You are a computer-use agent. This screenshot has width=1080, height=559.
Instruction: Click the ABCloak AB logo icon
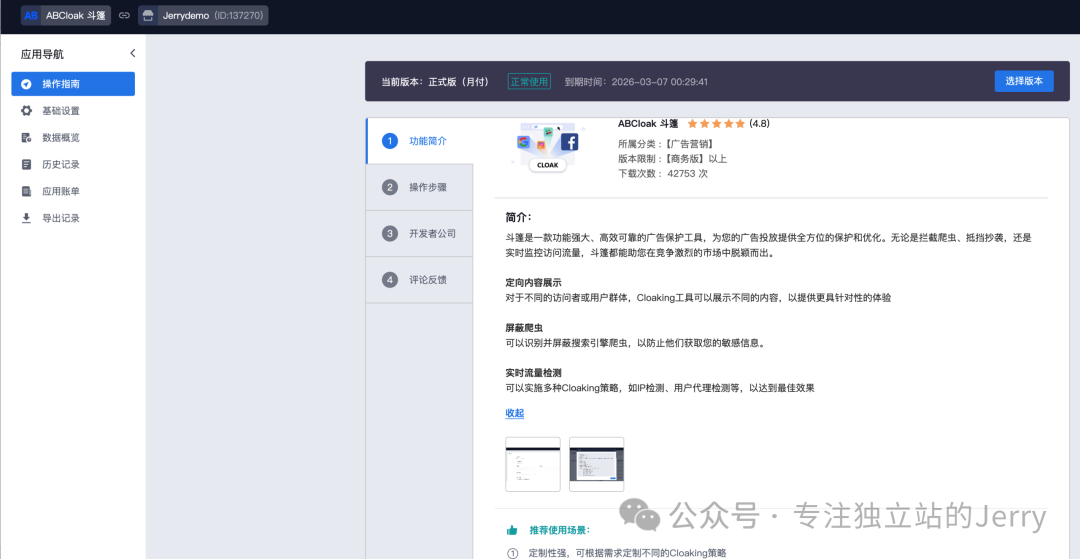pos(31,15)
